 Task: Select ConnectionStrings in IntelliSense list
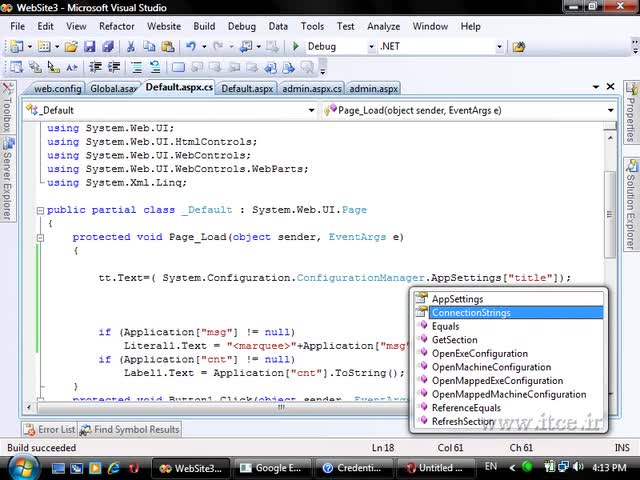click(x=470, y=313)
